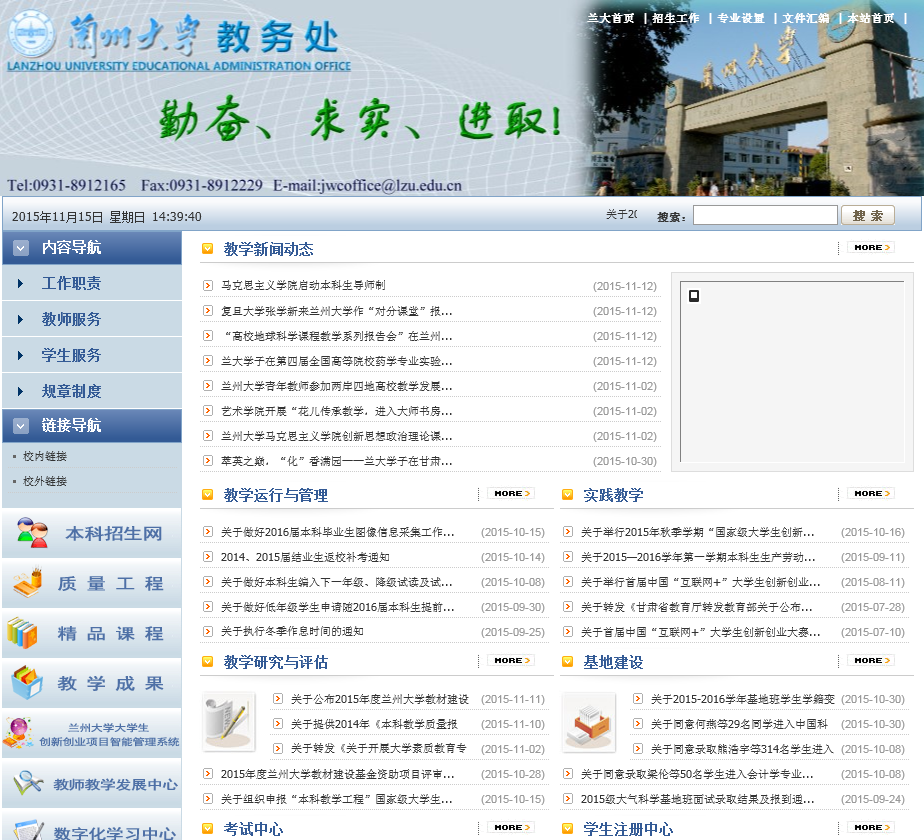Open news “高校地球科学课程教学系列报告会”在兰州
924x840 pixels.
point(336,336)
